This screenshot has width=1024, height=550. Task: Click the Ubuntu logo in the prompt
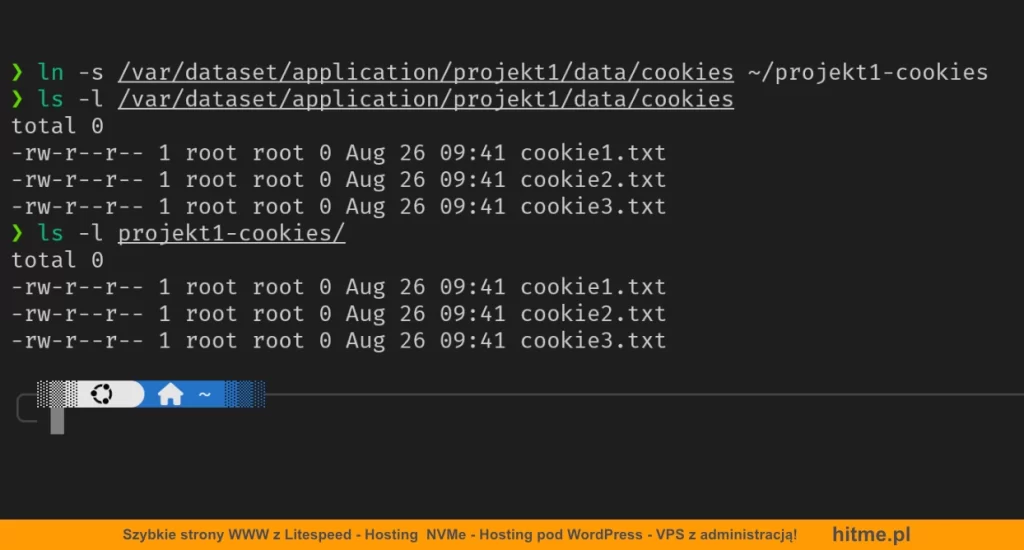(x=101, y=394)
